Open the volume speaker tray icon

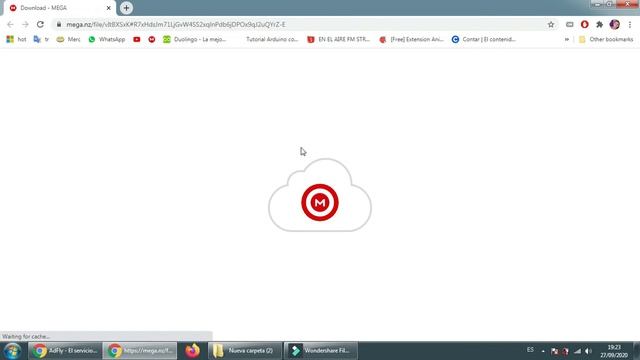point(588,351)
